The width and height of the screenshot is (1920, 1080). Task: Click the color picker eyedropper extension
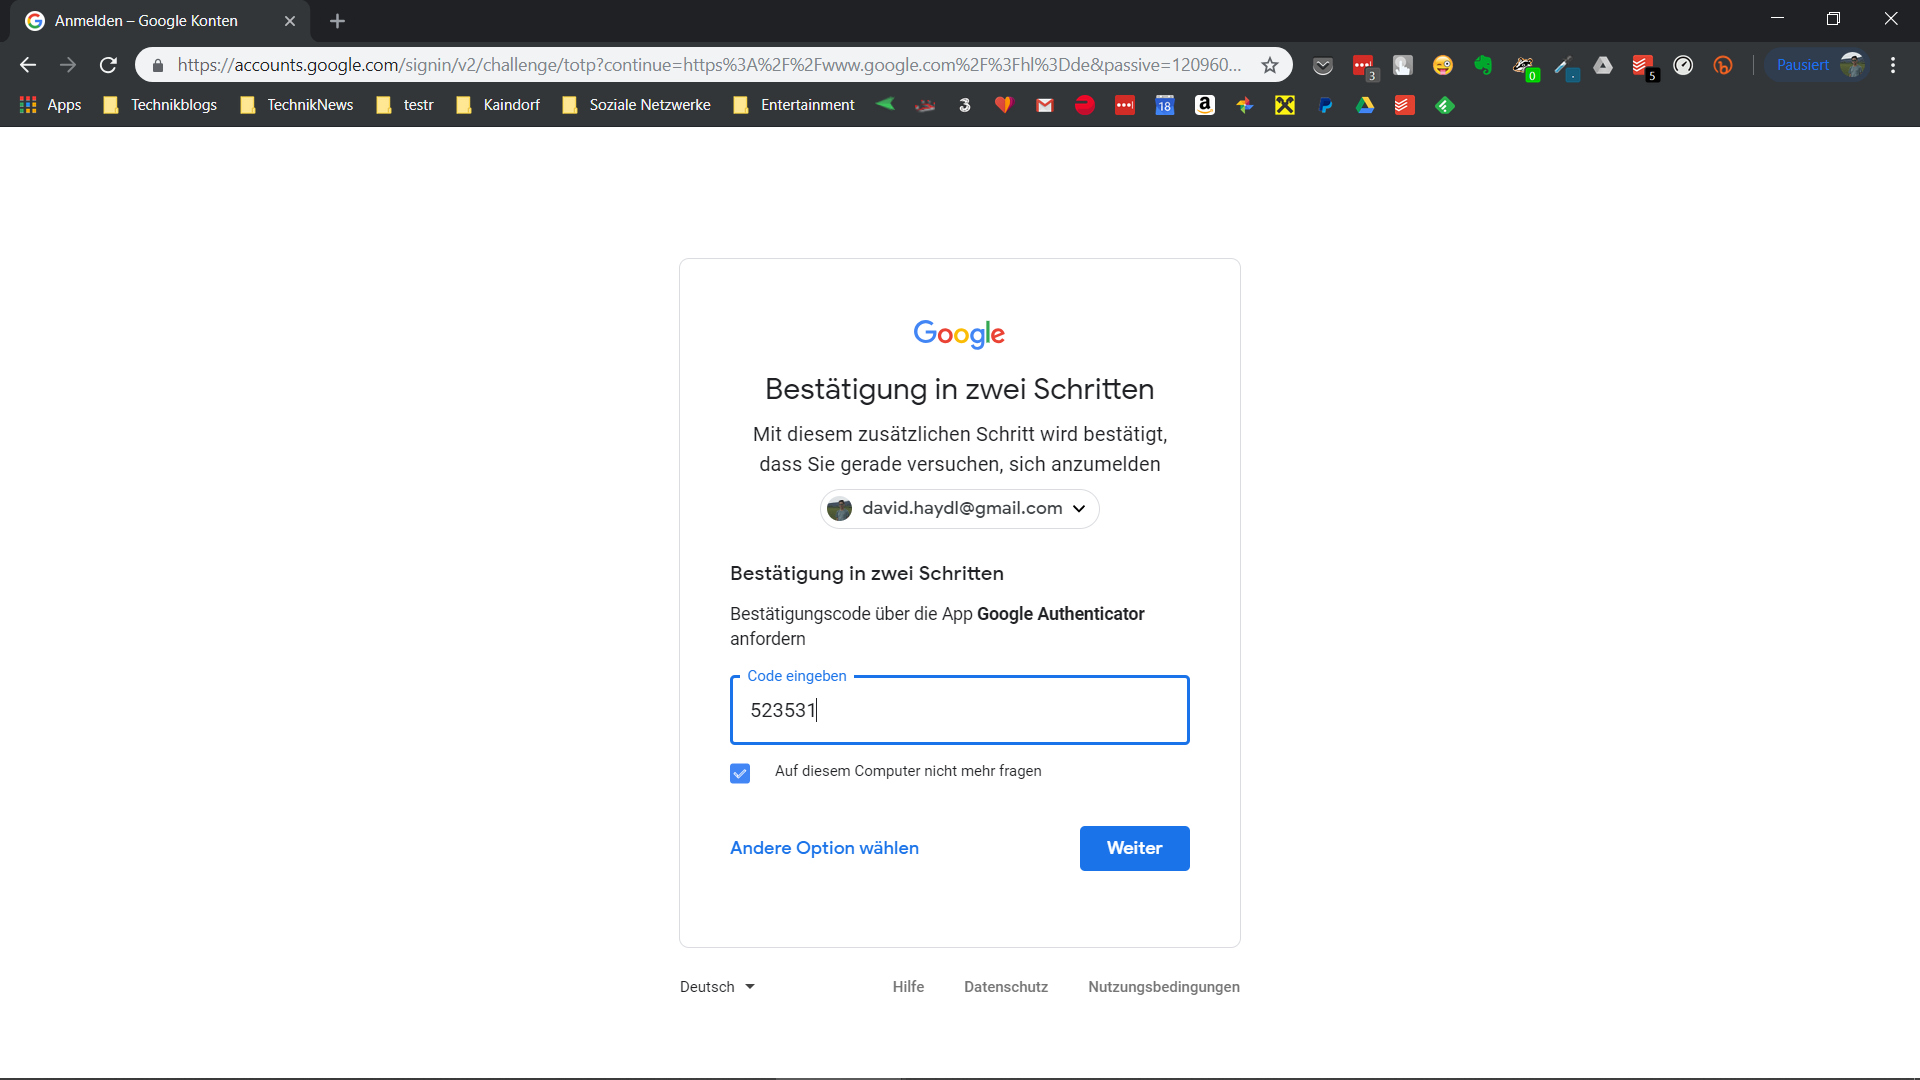pyautogui.click(x=1565, y=66)
